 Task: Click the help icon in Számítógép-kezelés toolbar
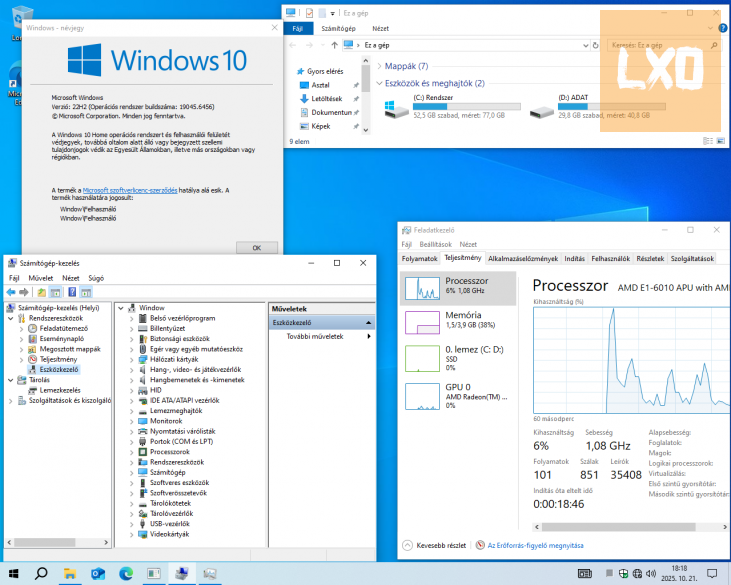coord(72,292)
